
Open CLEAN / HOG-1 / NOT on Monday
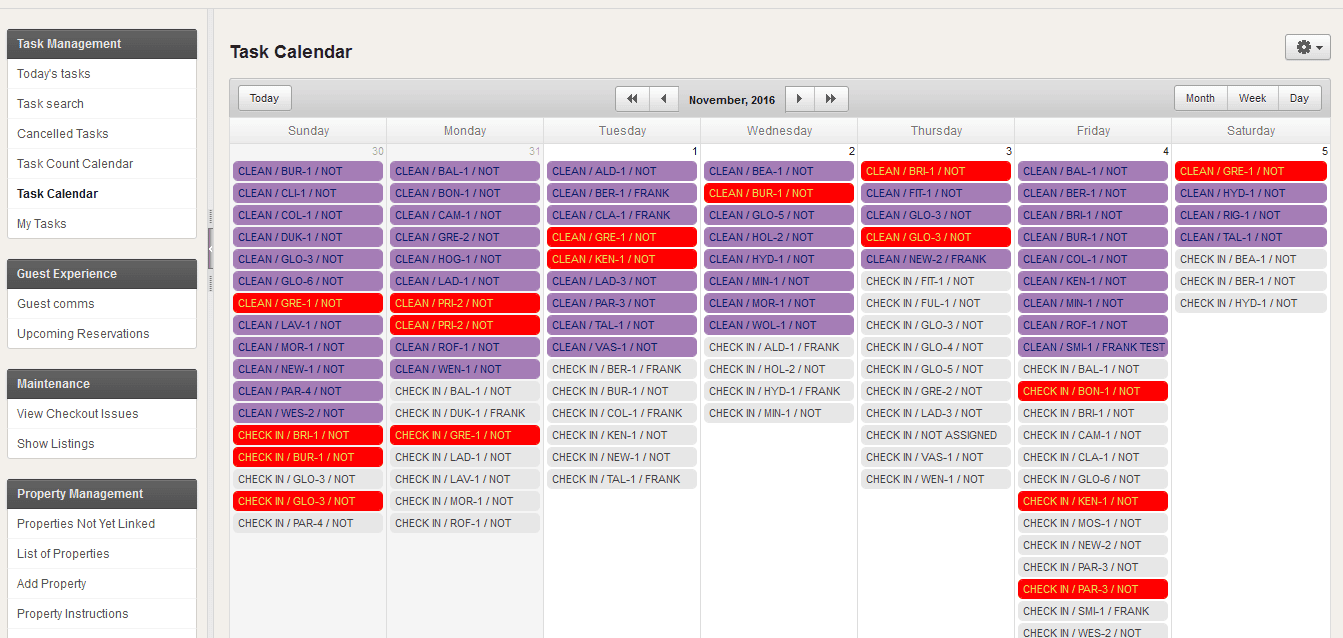pos(465,259)
